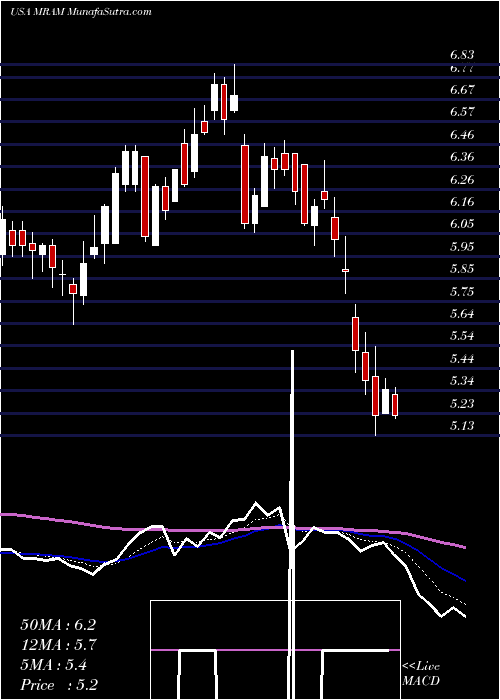This screenshot has width=500, height=700.
Task: Click the 6.26 price axis label
Action: (462, 179)
